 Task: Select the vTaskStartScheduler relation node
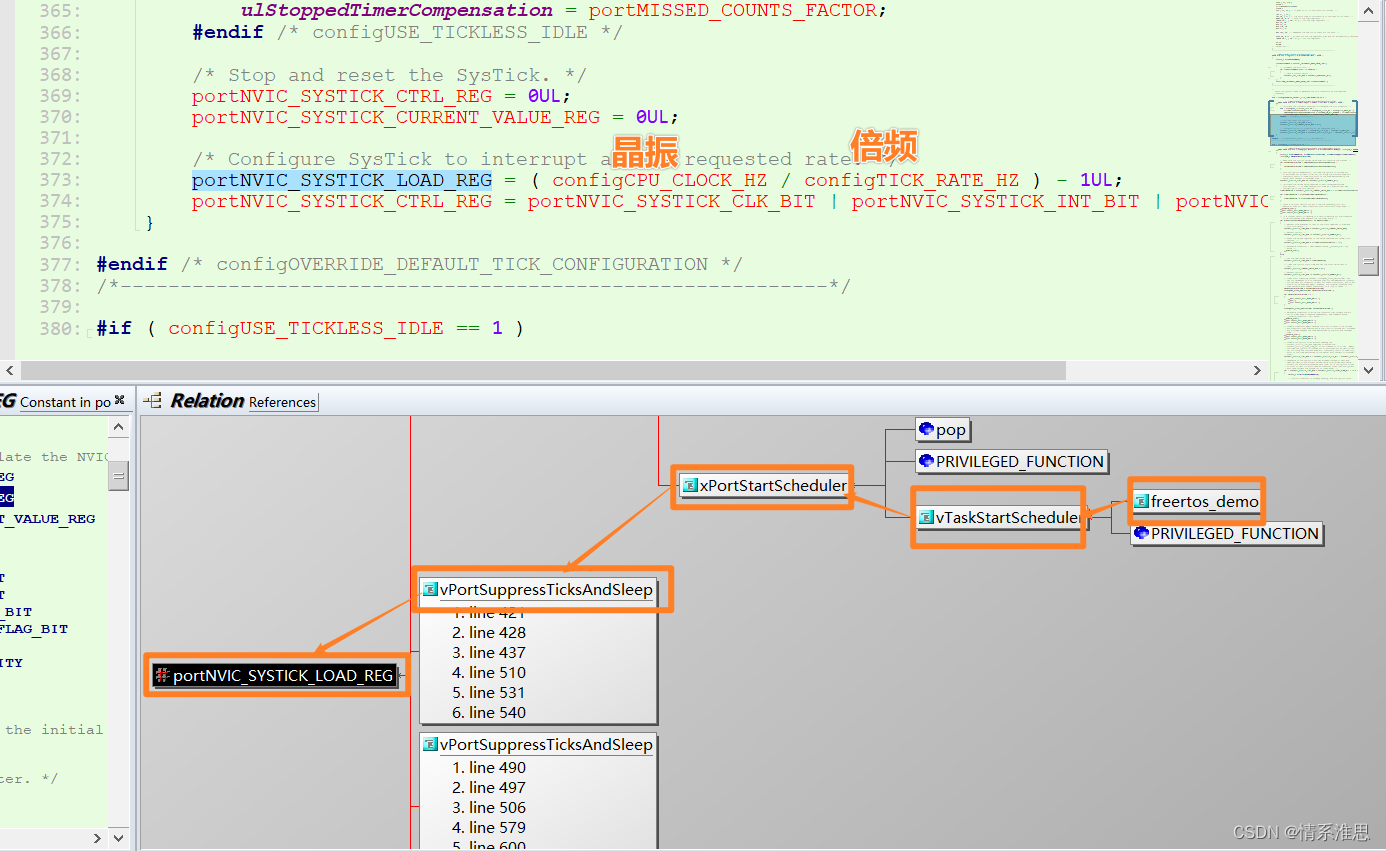999,518
